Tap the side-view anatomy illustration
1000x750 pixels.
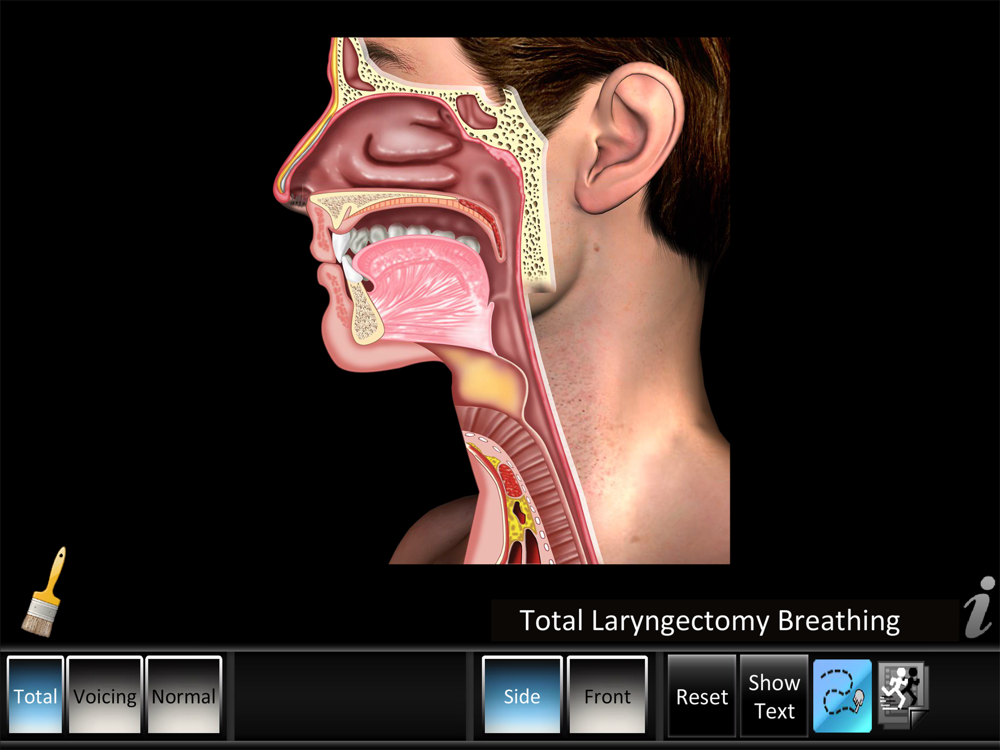(501, 300)
